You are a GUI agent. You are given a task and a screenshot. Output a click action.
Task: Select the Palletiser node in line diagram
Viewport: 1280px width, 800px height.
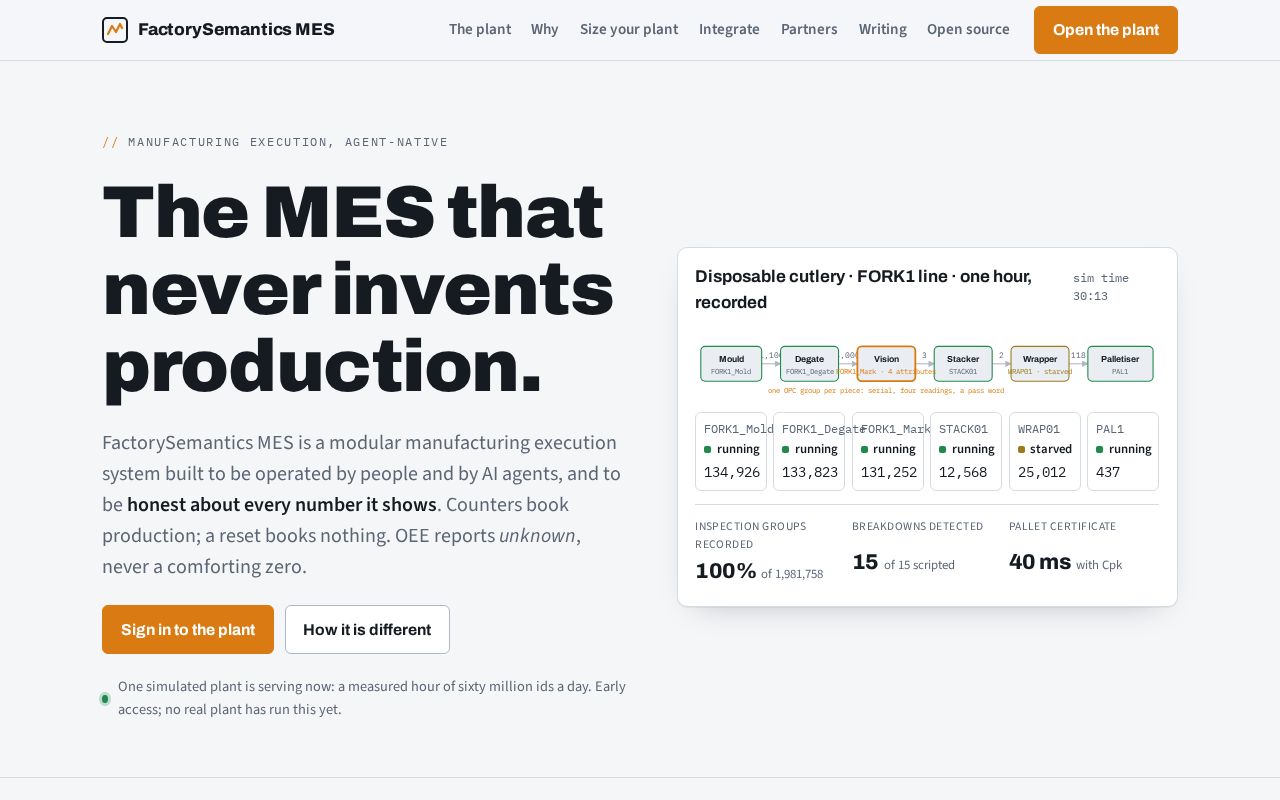[1120, 364]
